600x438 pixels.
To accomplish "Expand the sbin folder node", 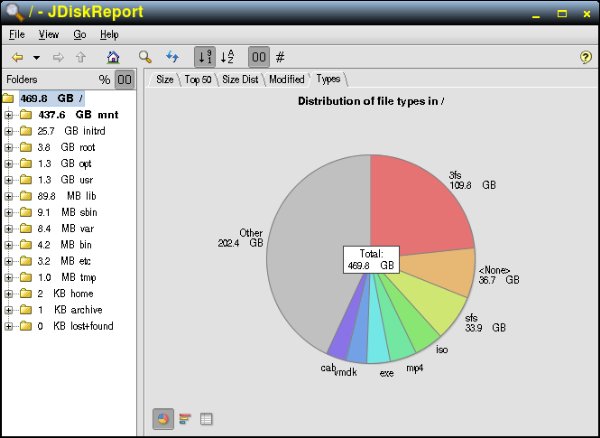I will point(8,212).
